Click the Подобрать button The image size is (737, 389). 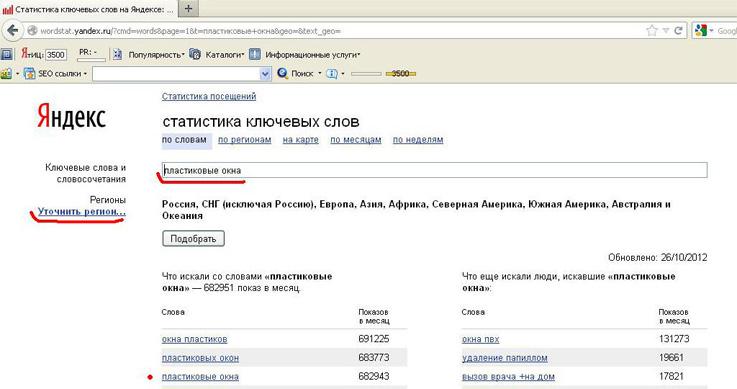pos(193,239)
